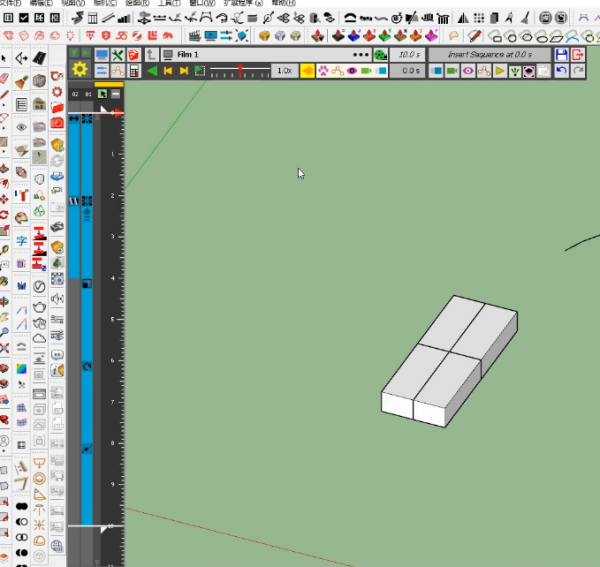Open the Film 1 selector field
This screenshot has height=567, width=600.
click(266, 55)
